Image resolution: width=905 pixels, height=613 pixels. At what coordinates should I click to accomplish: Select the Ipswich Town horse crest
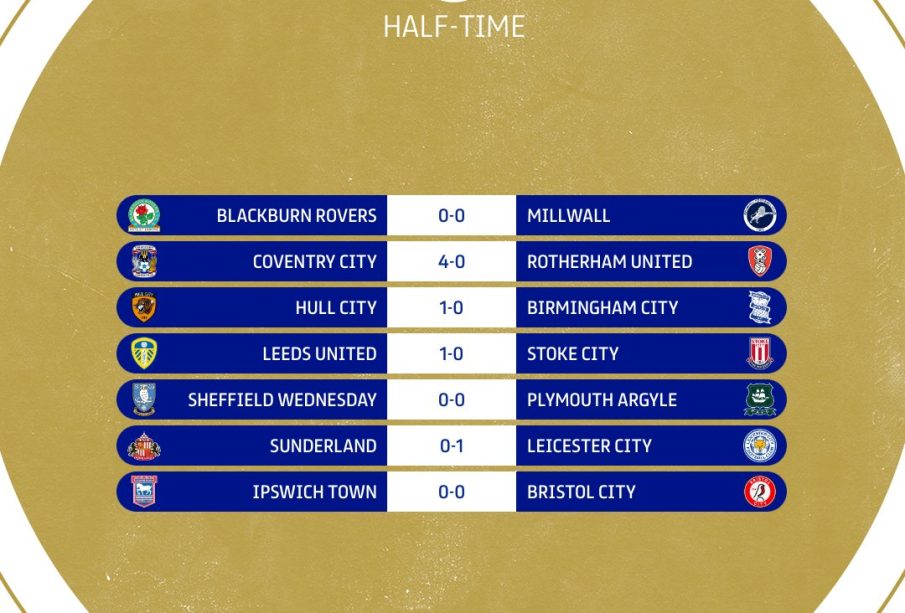tap(144, 491)
